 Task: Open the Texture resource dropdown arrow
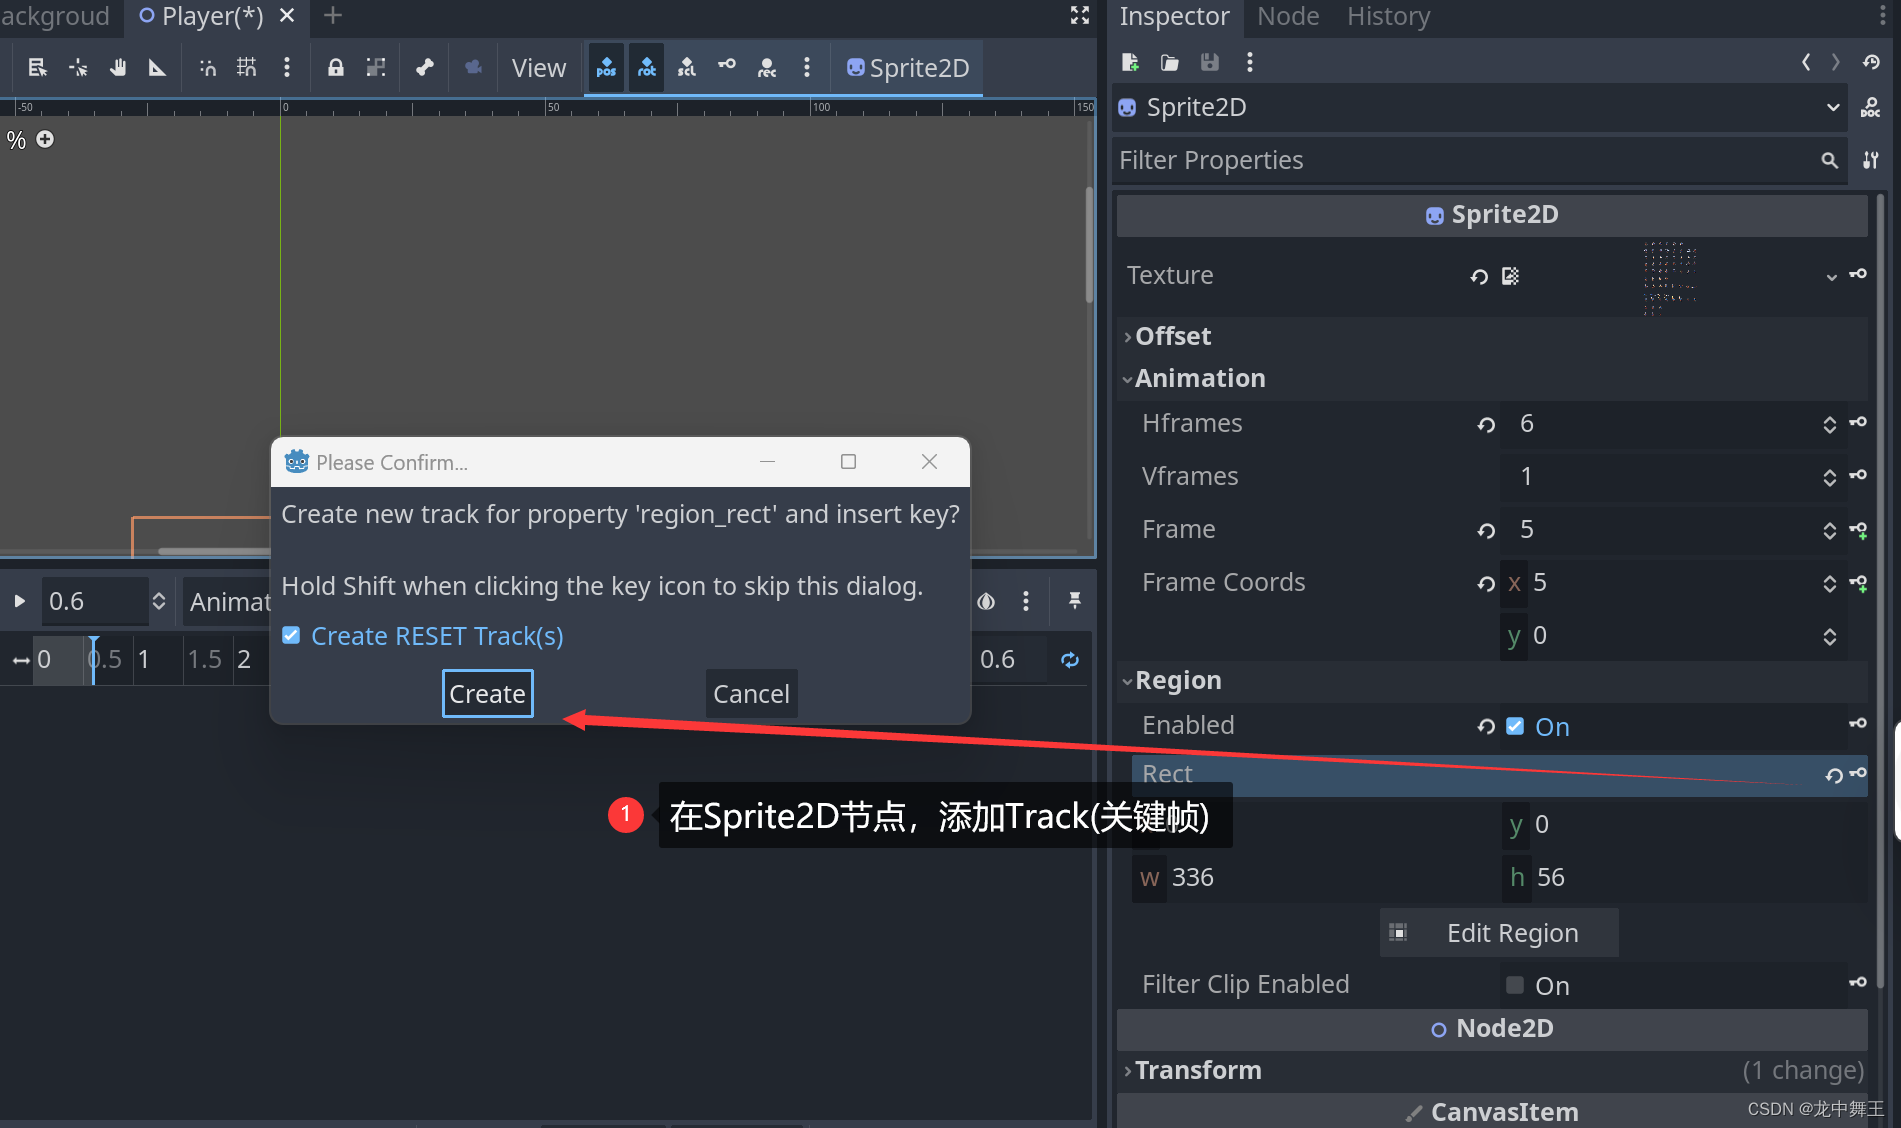pyautogui.click(x=1831, y=276)
